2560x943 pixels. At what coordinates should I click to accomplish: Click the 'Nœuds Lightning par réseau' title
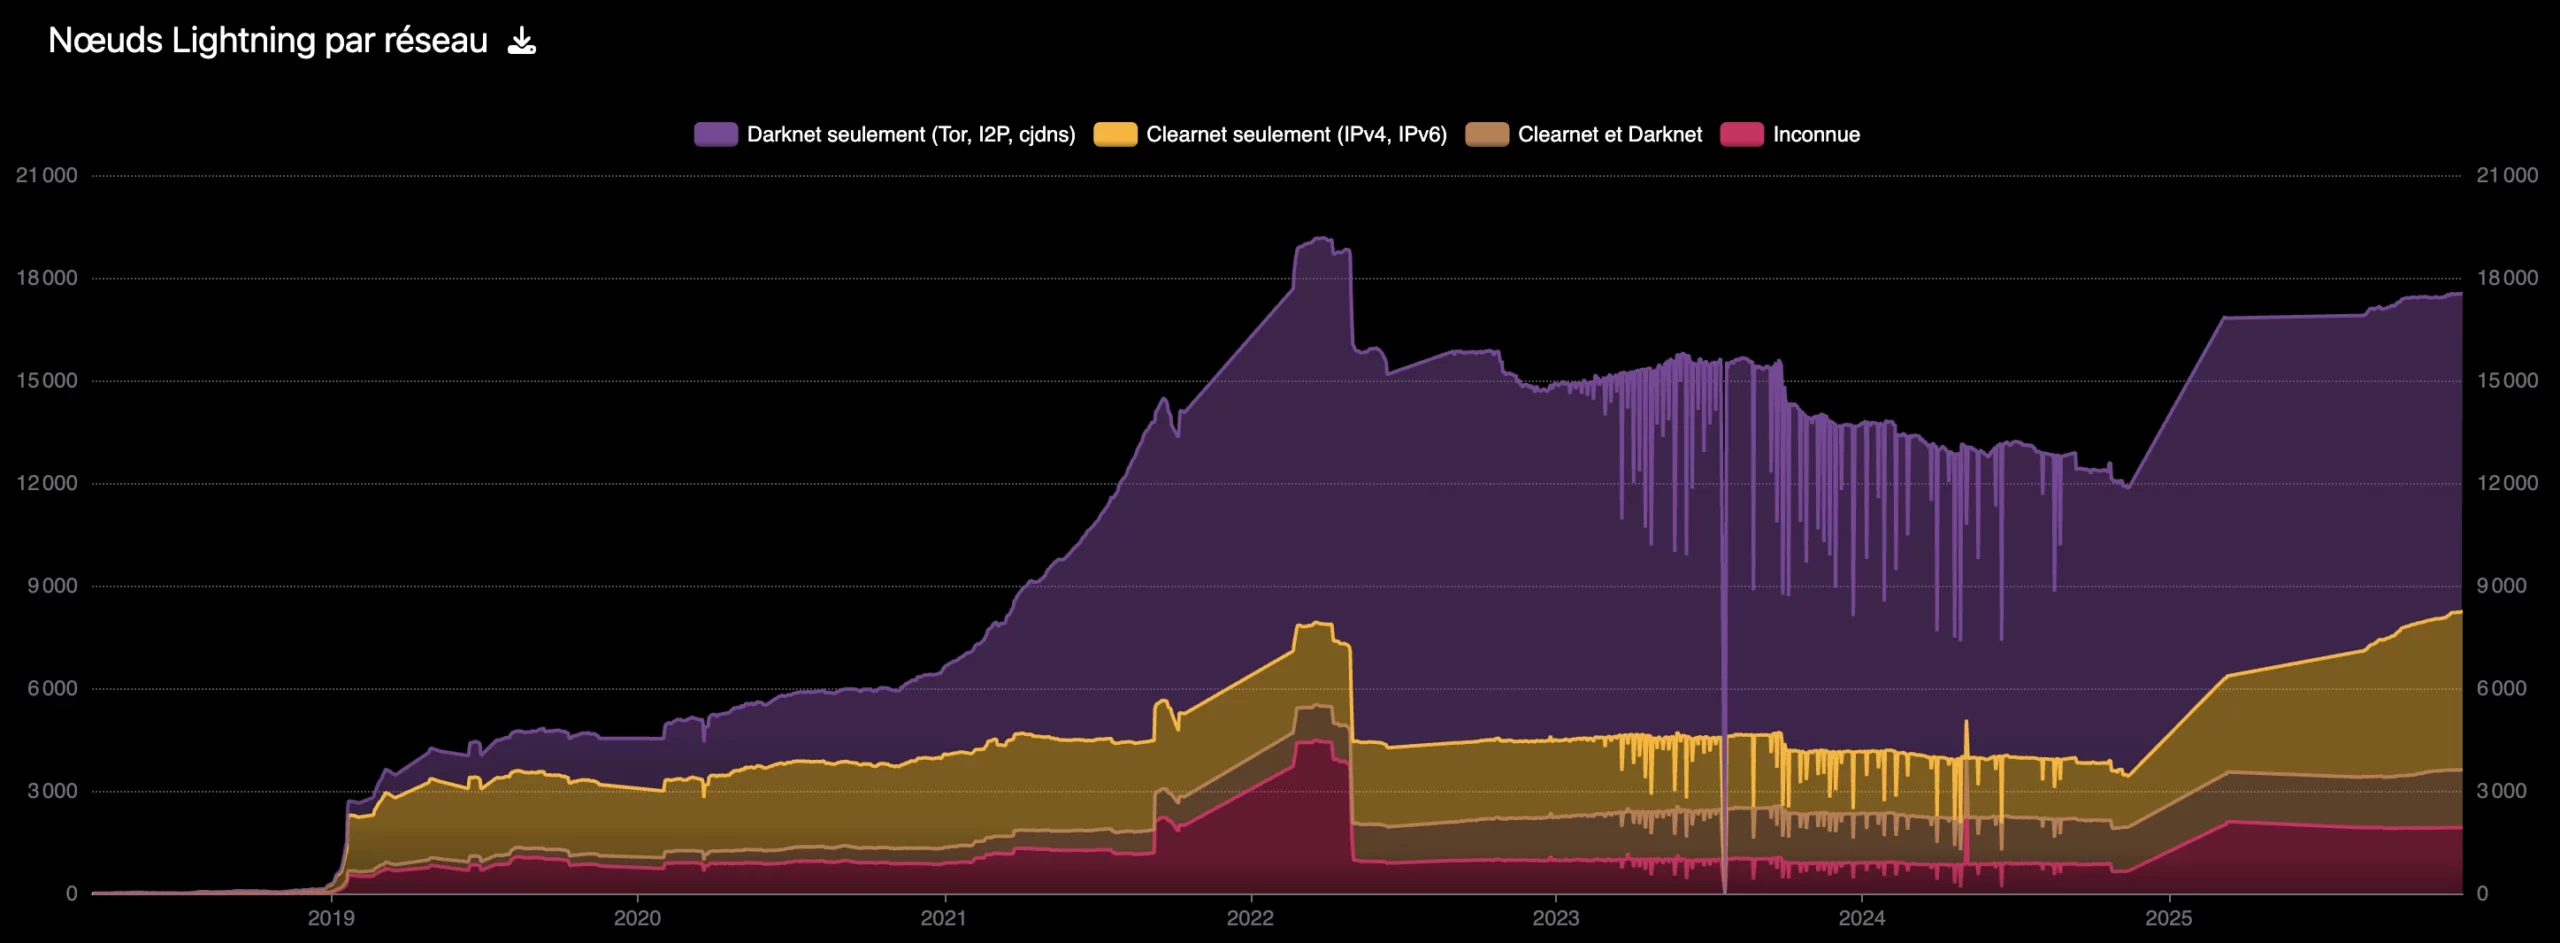click(x=268, y=41)
